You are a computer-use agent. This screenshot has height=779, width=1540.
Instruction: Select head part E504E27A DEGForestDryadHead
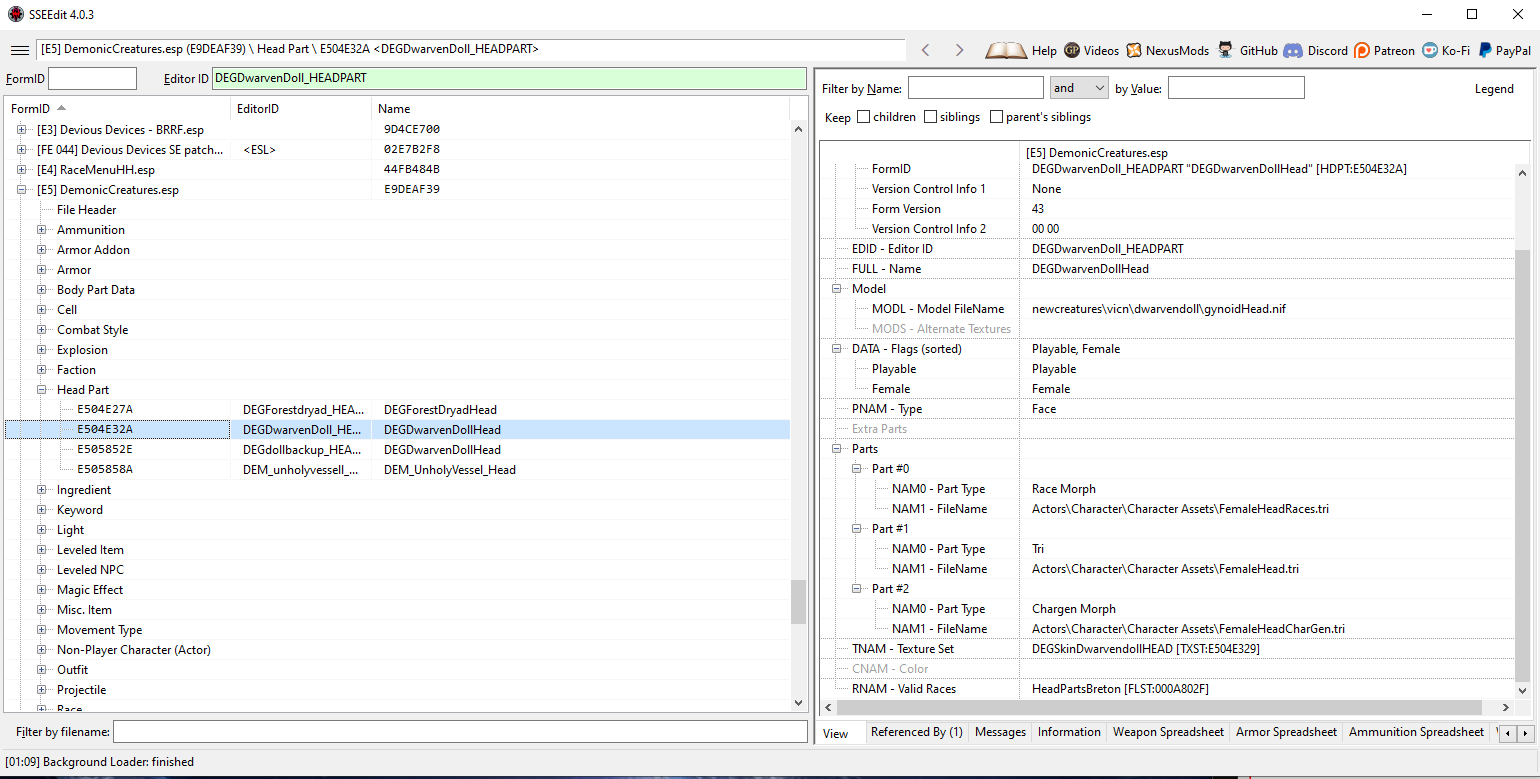click(x=397, y=410)
